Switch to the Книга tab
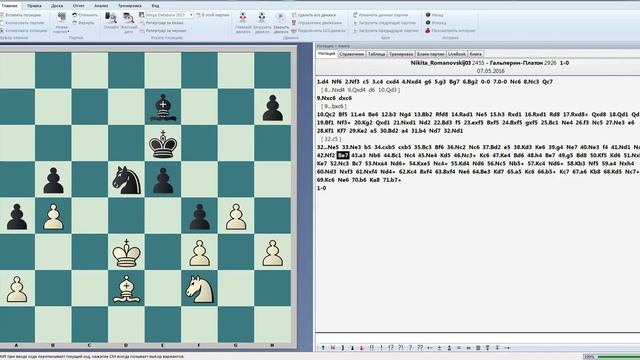640x360 pixels. coord(476,54)
